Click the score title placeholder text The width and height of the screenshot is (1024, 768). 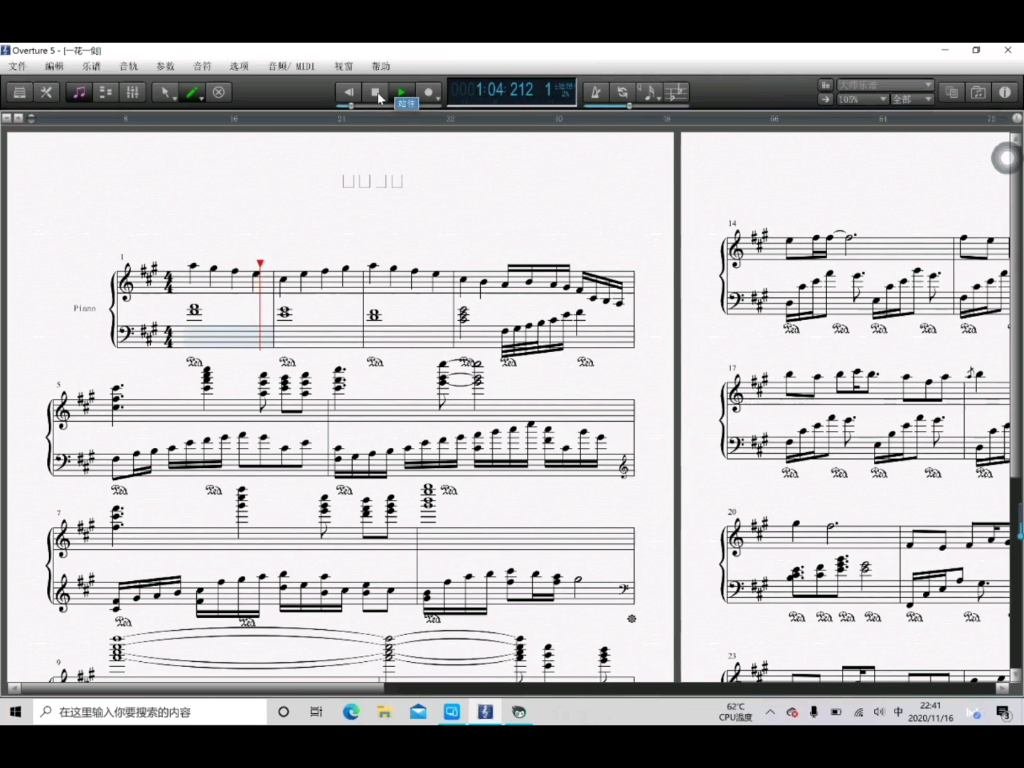point(372,182)
